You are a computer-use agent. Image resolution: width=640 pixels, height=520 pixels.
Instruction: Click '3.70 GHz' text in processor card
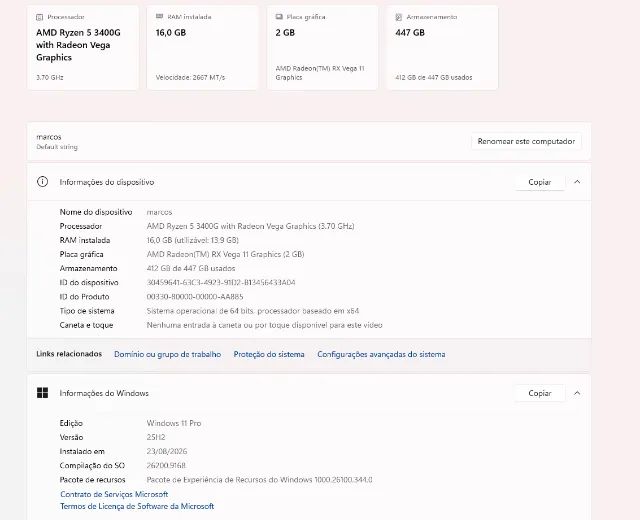coord(49,78)
